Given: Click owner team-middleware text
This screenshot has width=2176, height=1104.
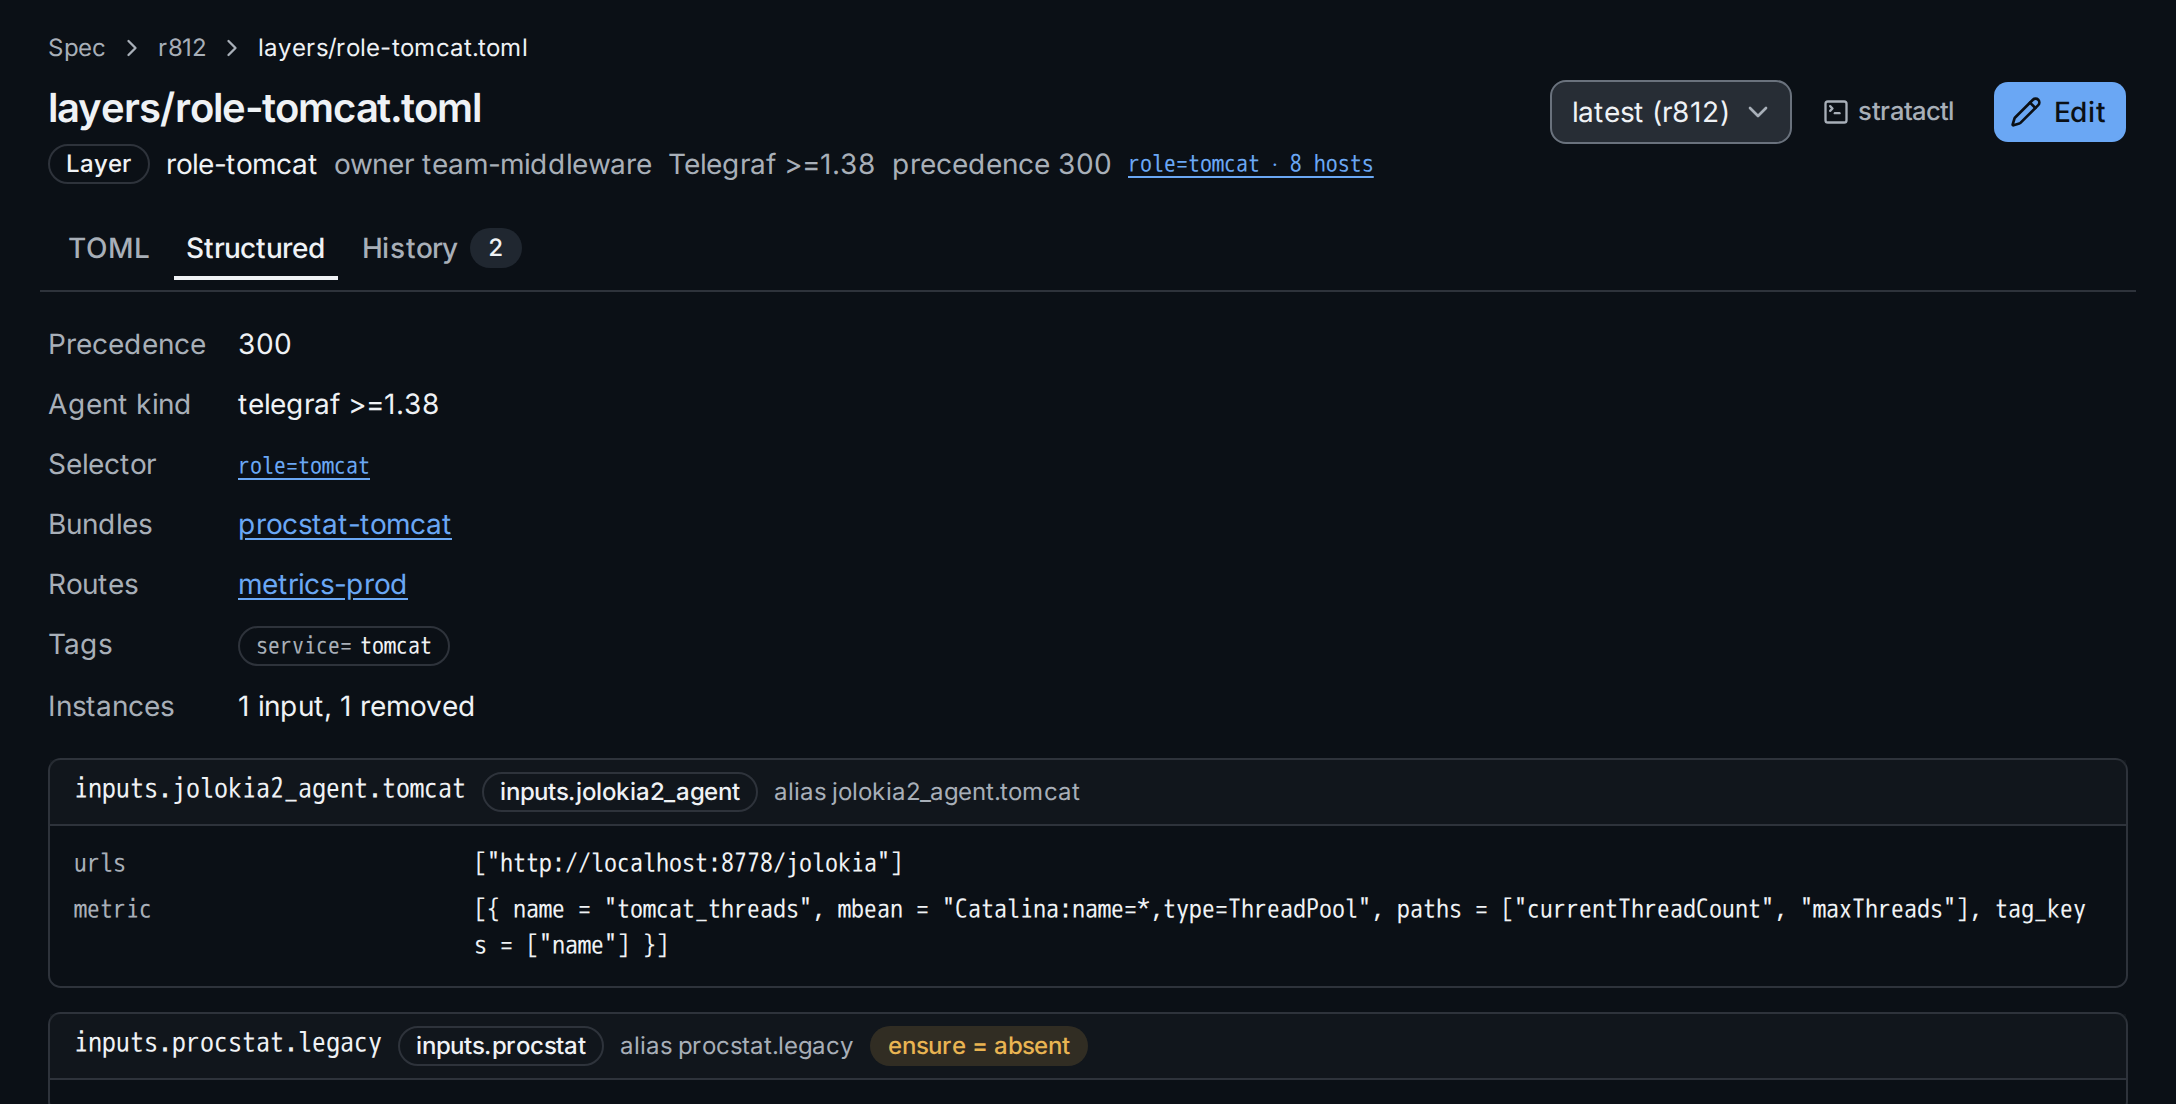Looking at the screenshot, I should [492, 164].
